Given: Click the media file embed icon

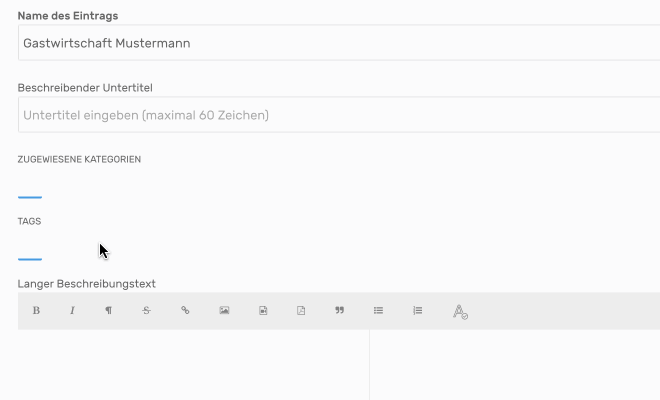Looking at the screenshot, I should pyautogui.click(x=263, y=311).
